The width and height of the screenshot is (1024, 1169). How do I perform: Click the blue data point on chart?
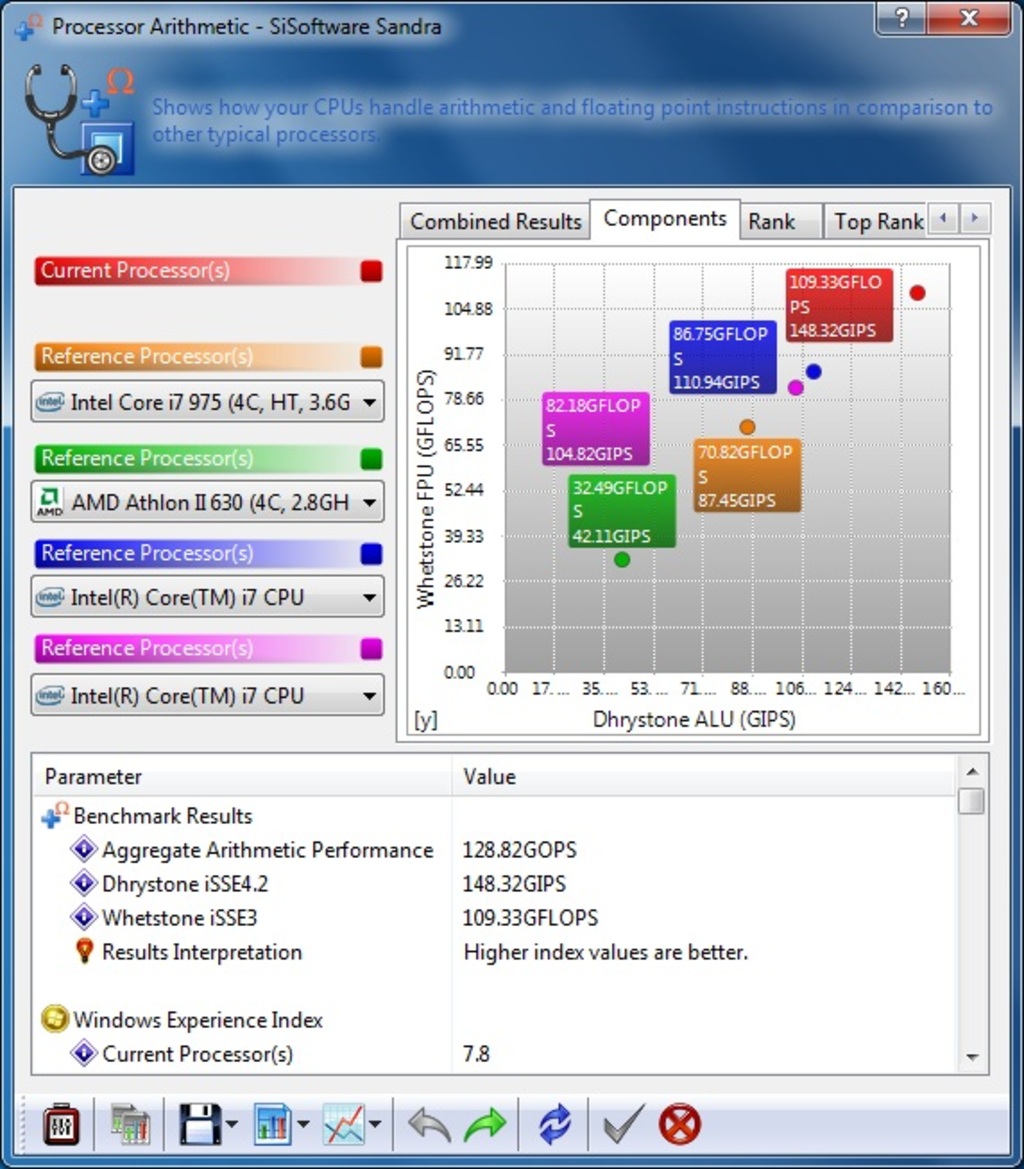click(814, 371)
